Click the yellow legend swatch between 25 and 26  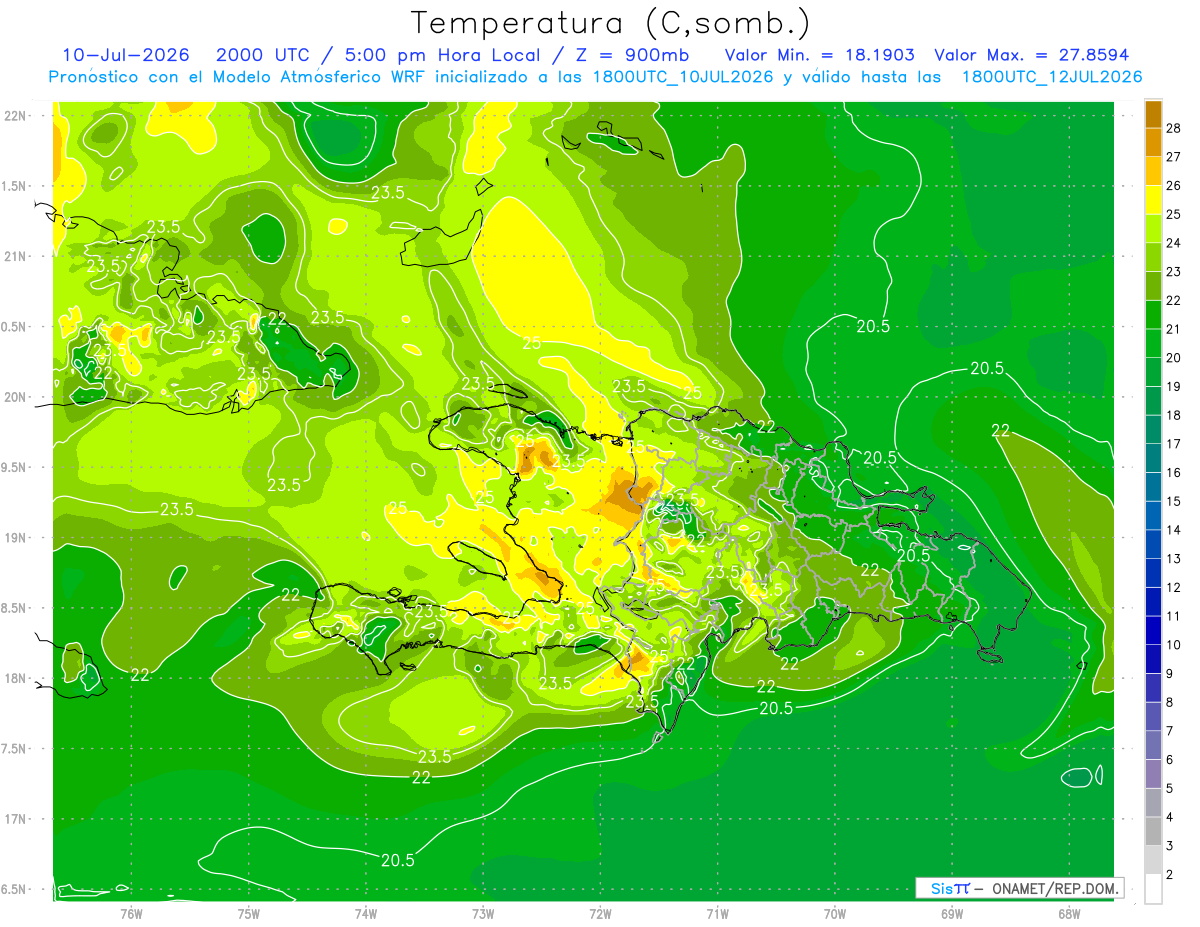coord(1153,200)
